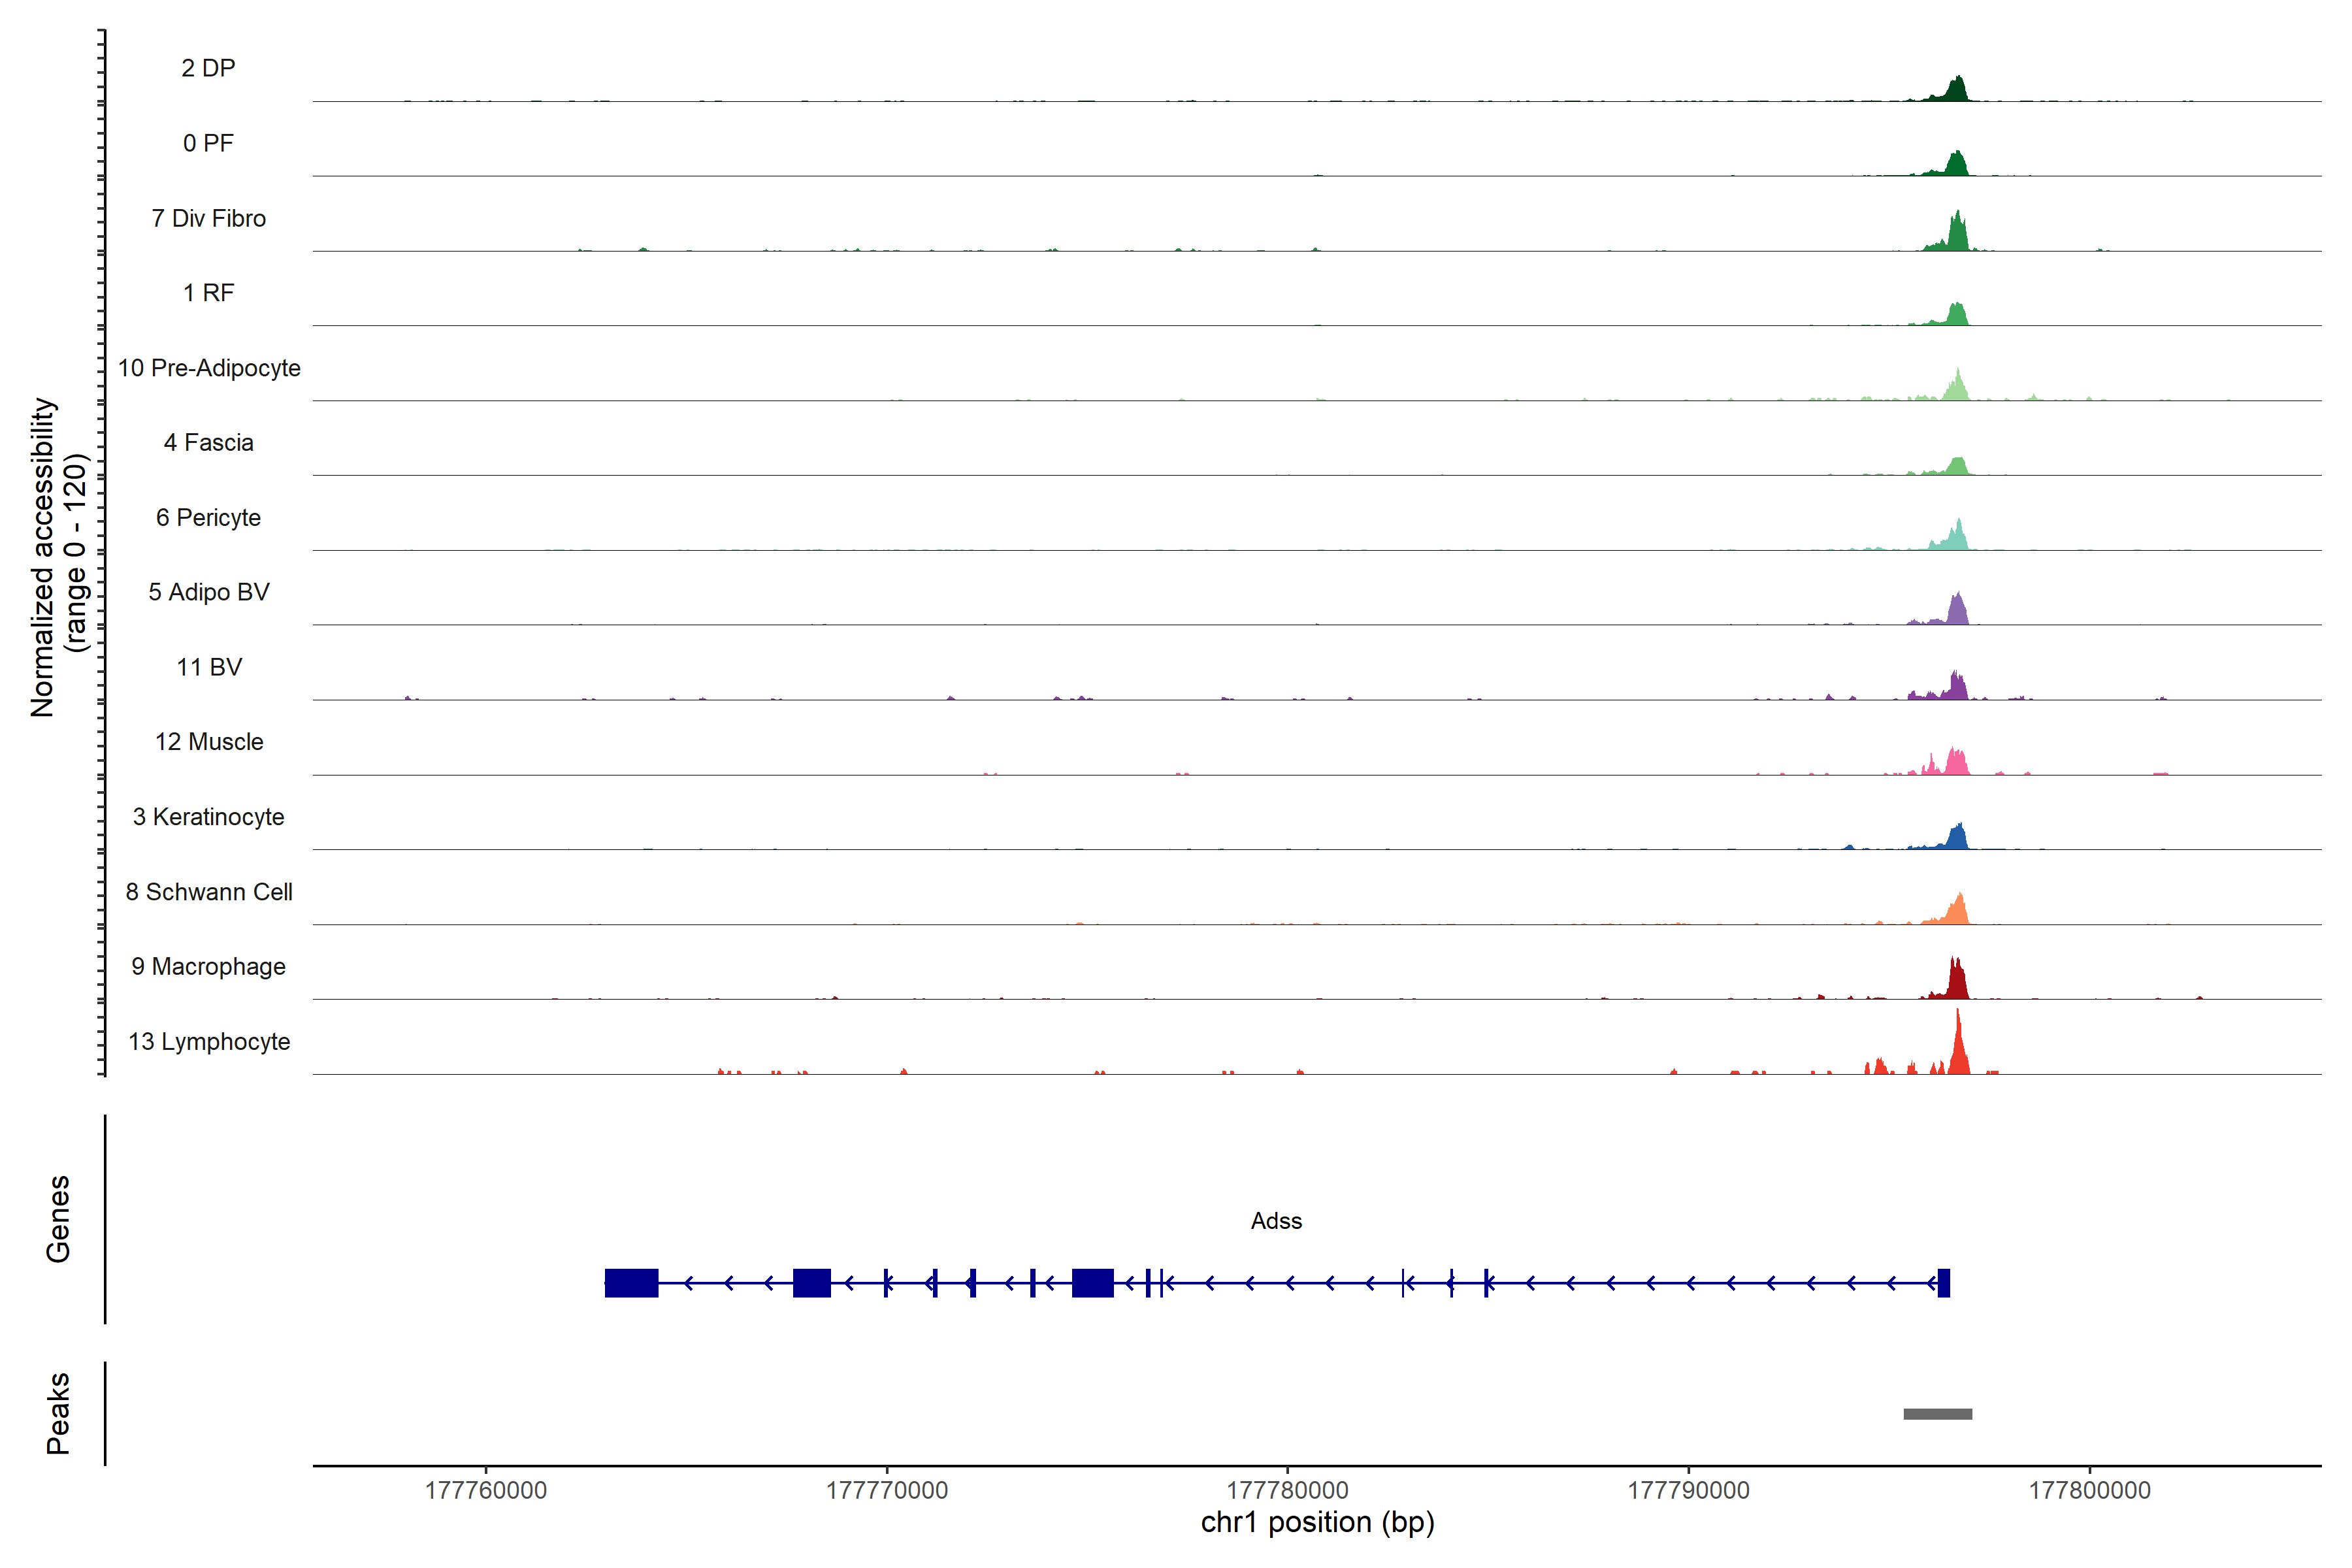Click the 3 Keratinocyte track label

[x=208, y=817]
